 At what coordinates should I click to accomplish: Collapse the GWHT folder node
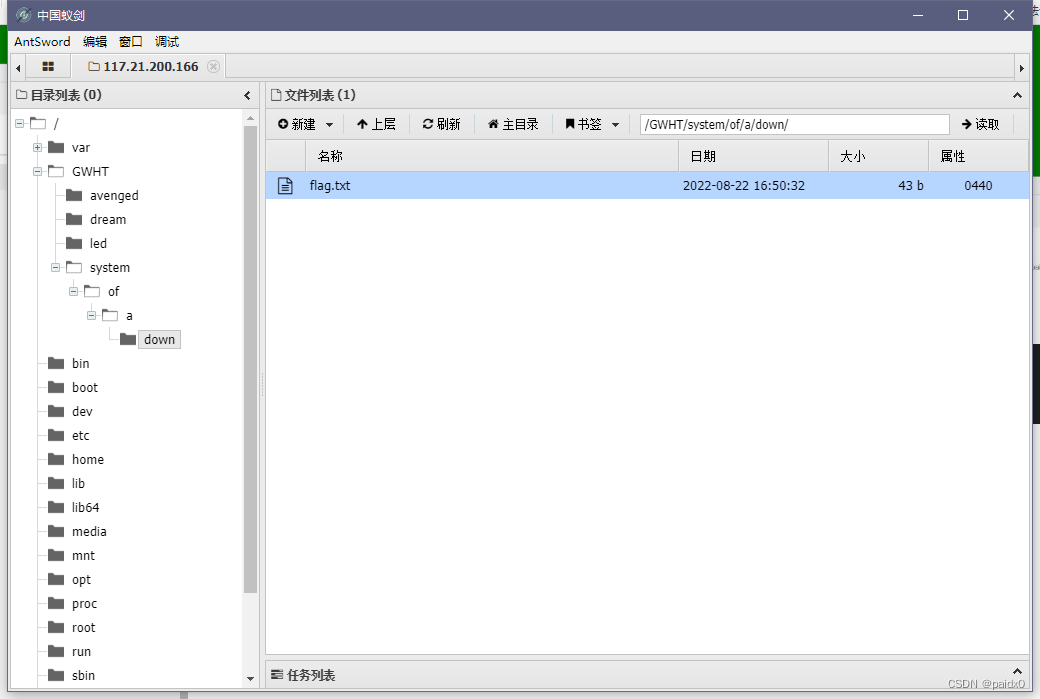pos(37,171)
